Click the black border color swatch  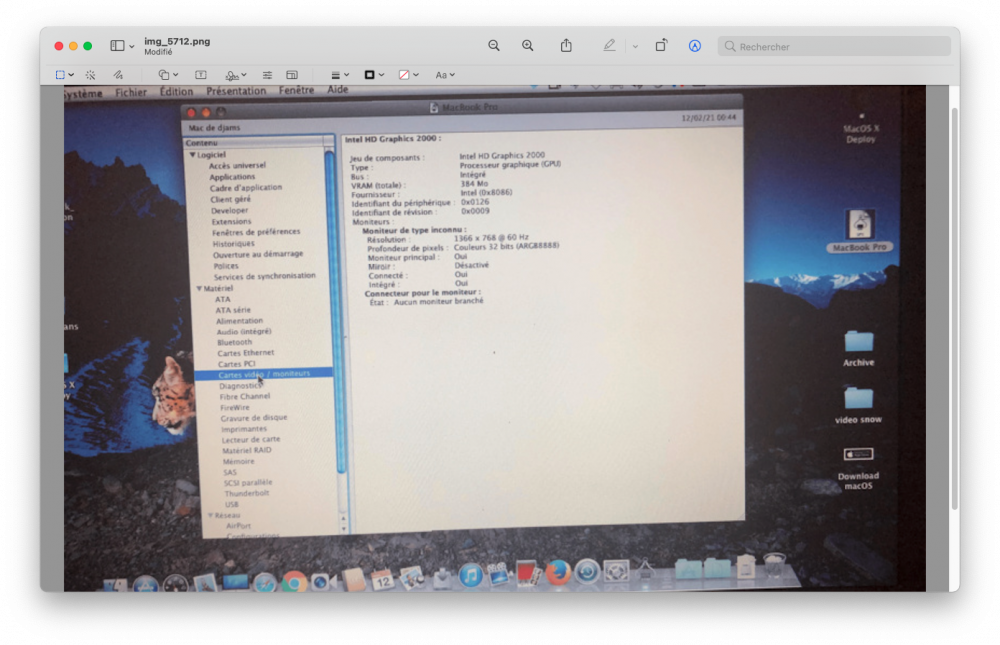(x=369, y=75)
